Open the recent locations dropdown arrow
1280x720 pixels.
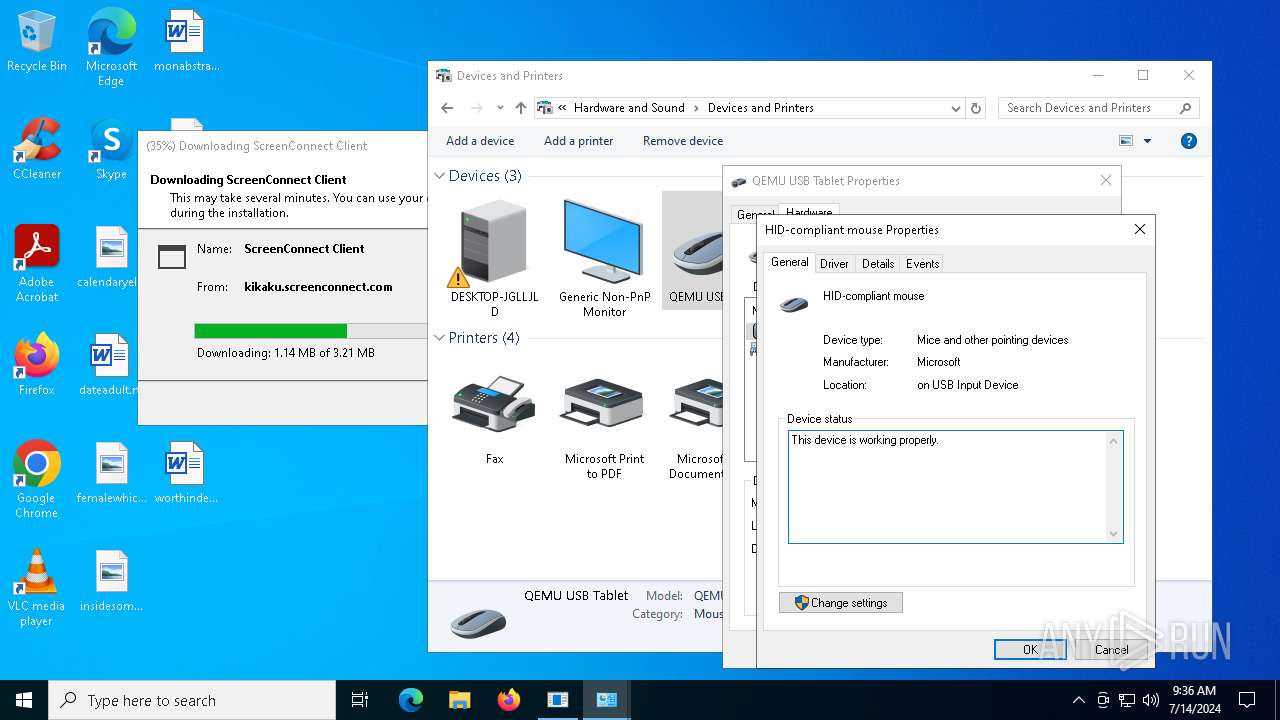(x=500, y=108)
